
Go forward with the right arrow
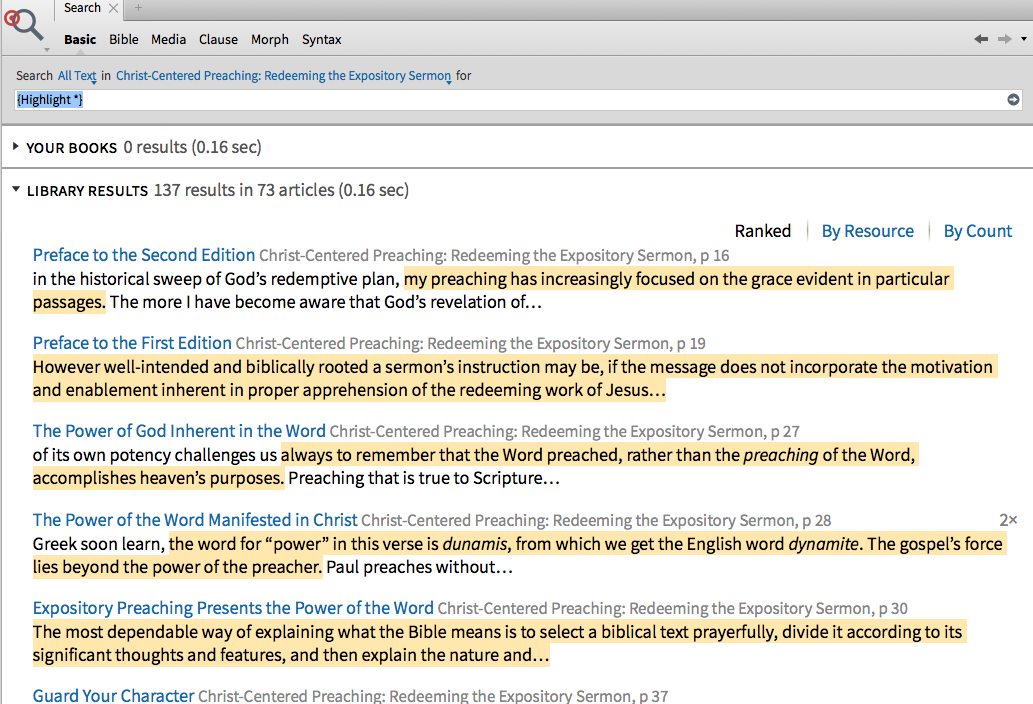point(1004,39)
